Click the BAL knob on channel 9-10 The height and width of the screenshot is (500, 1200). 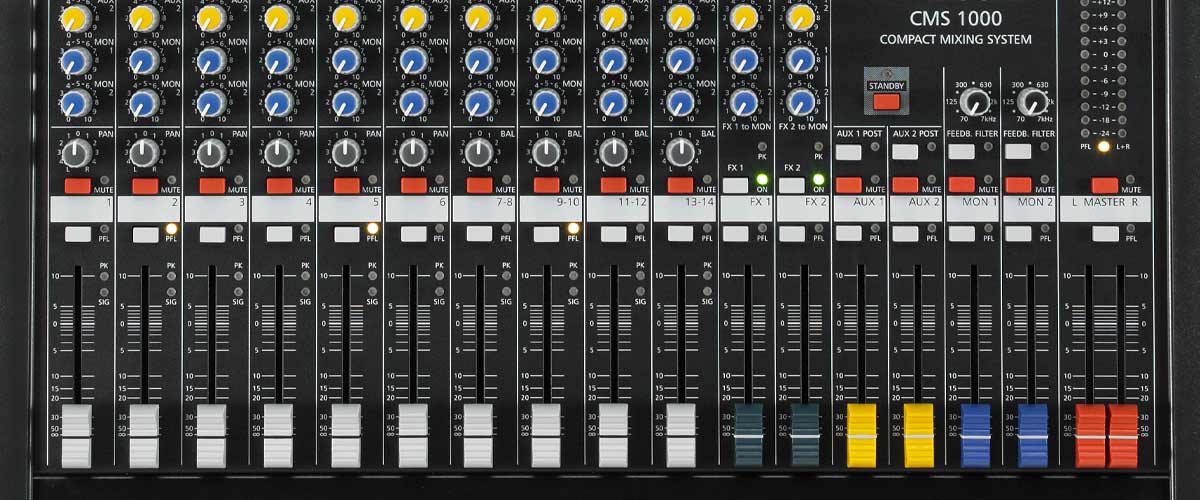point(547,152)
